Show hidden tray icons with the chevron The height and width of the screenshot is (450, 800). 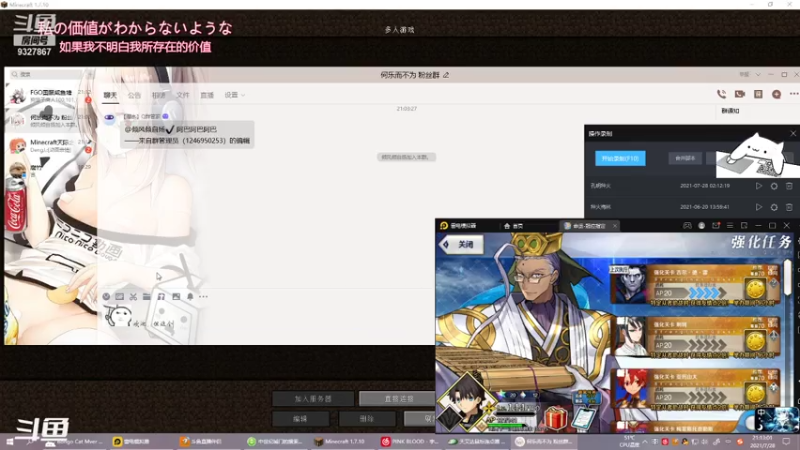(x=645, y=441)
